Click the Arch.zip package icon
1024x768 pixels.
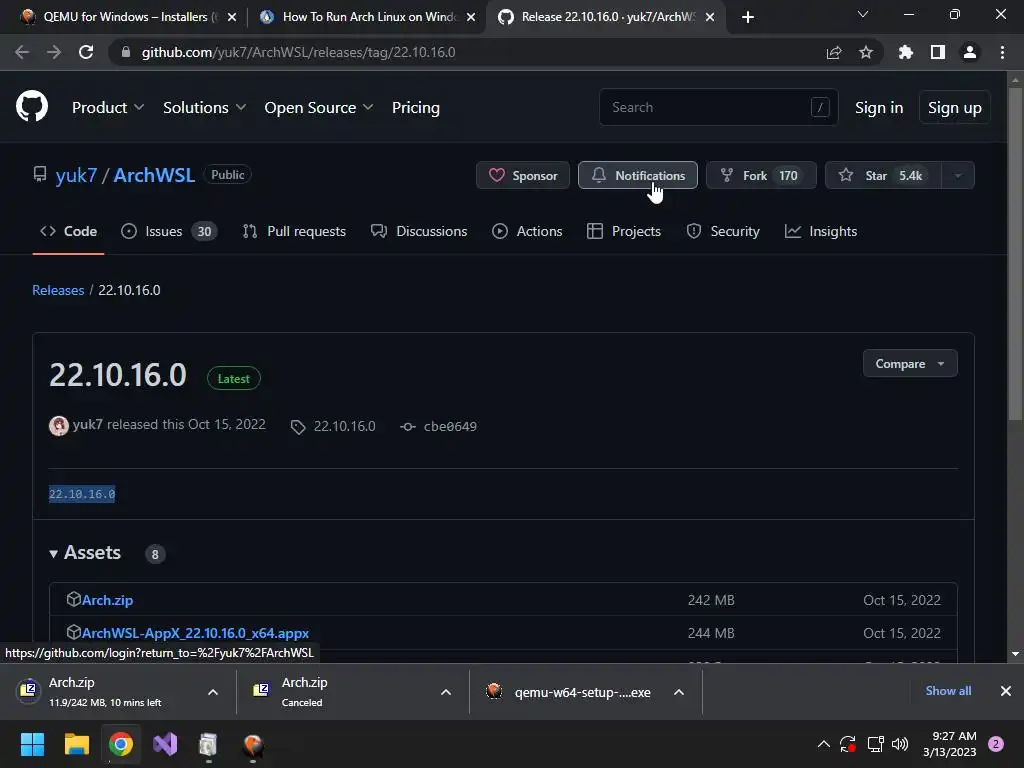(x=74, y=599)
